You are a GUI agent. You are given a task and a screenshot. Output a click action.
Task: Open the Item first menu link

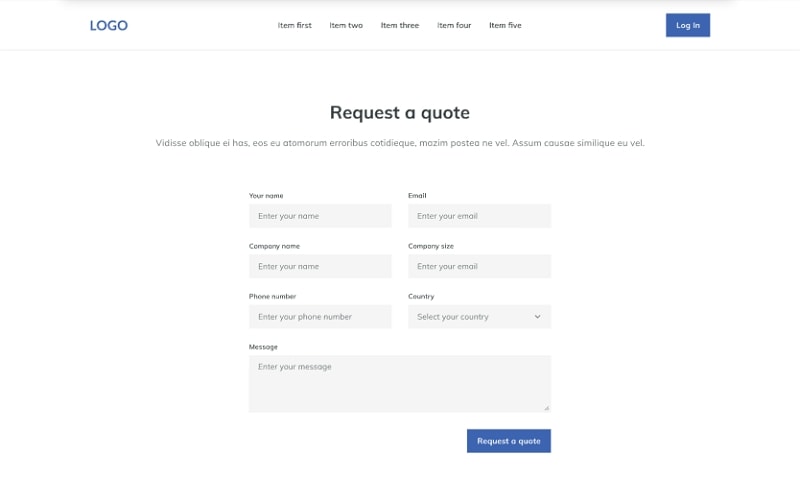(x=294, y=26)
